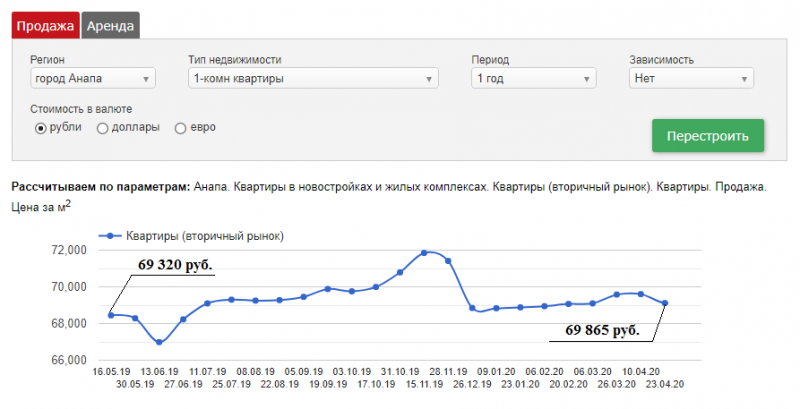The height and width of the screenshot is (409, 800).
Task: Click the first chart point at 16.05.19
Action: point(111,315)
